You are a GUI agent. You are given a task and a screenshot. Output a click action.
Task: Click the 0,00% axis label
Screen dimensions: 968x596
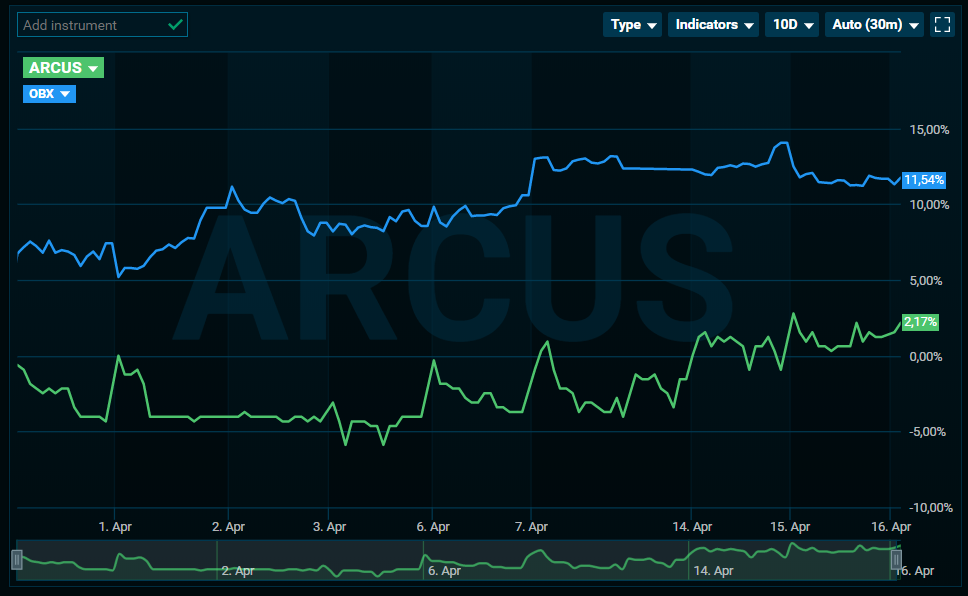click(926, 356)
